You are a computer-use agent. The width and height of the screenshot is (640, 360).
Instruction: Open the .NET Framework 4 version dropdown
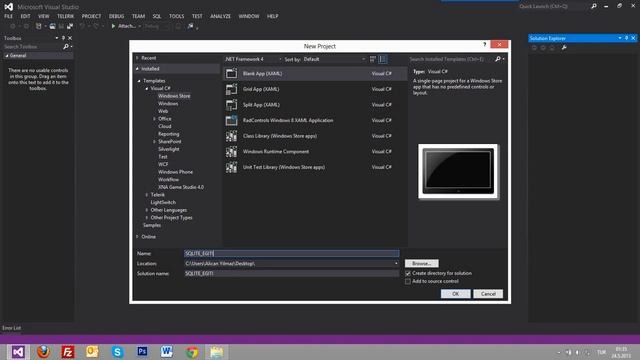pos(253,59)
